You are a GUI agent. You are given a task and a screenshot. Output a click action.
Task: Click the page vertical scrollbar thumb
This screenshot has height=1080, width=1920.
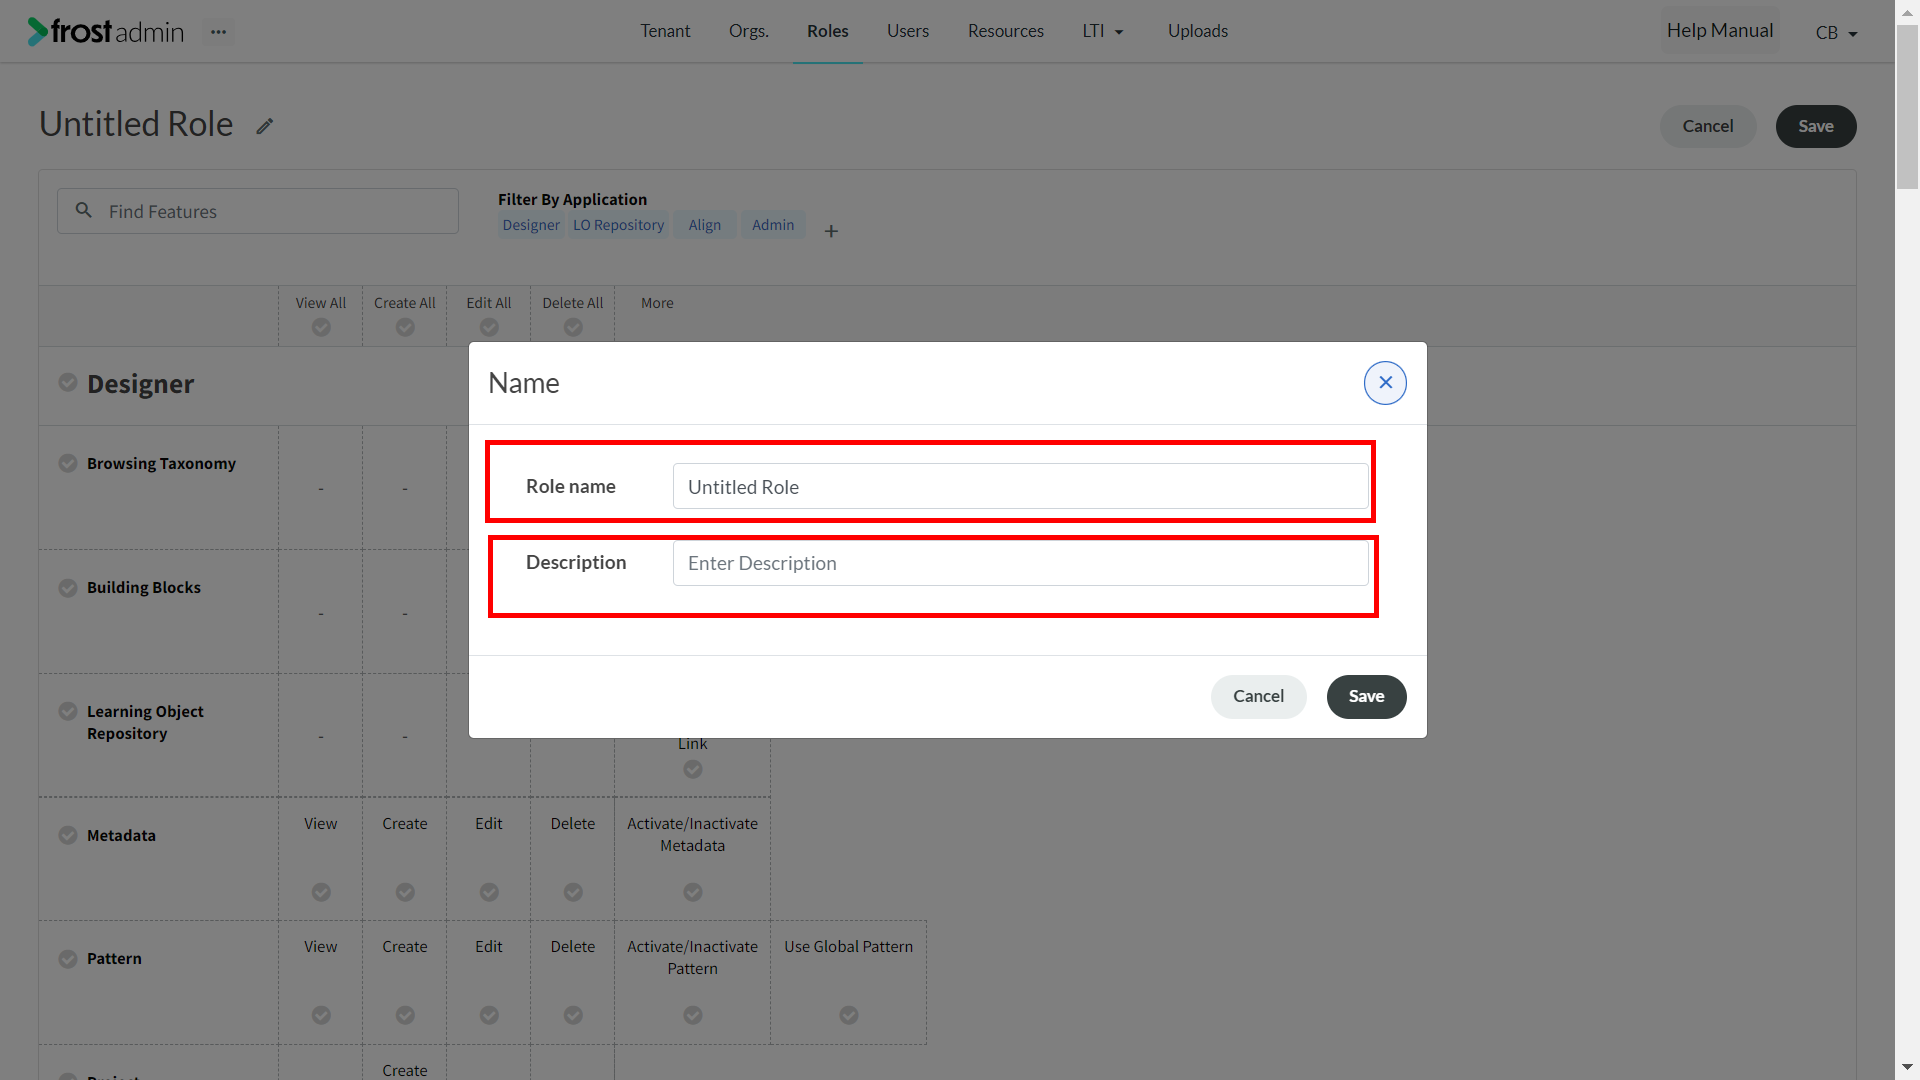[x=1907, y=107]
